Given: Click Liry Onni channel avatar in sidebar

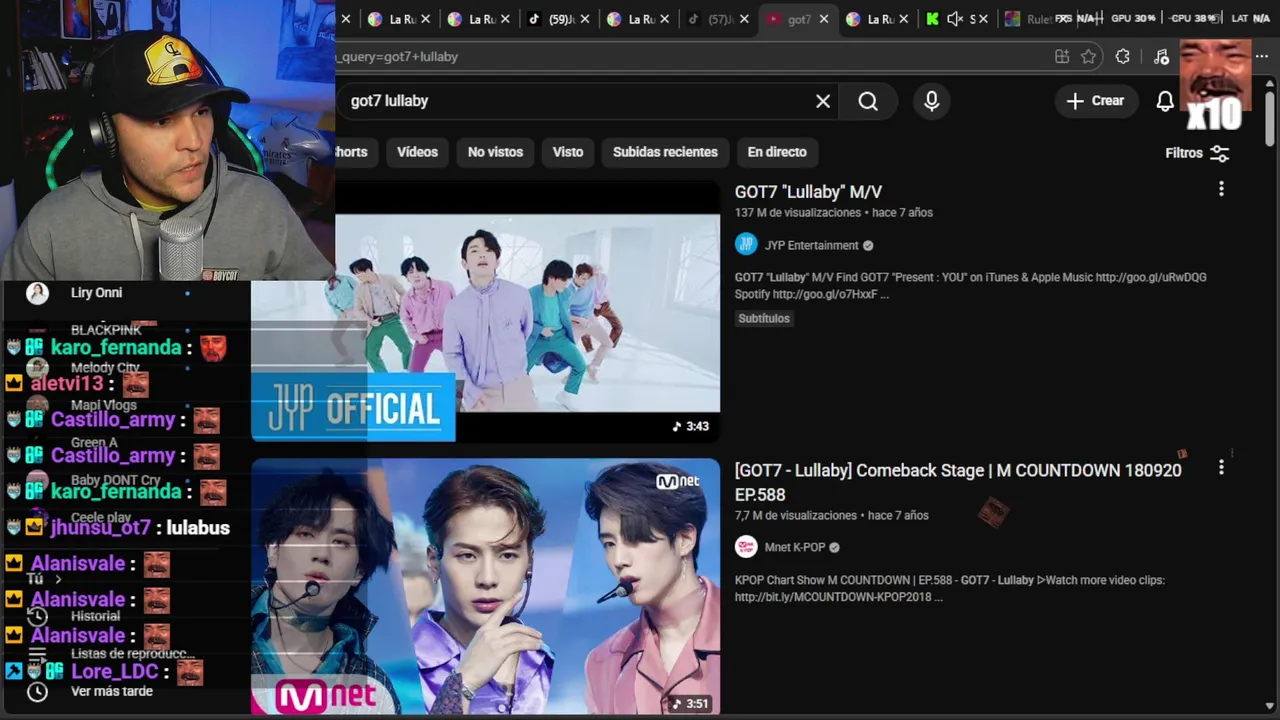Looking at the screenshot, I should [x=37, y=293].
